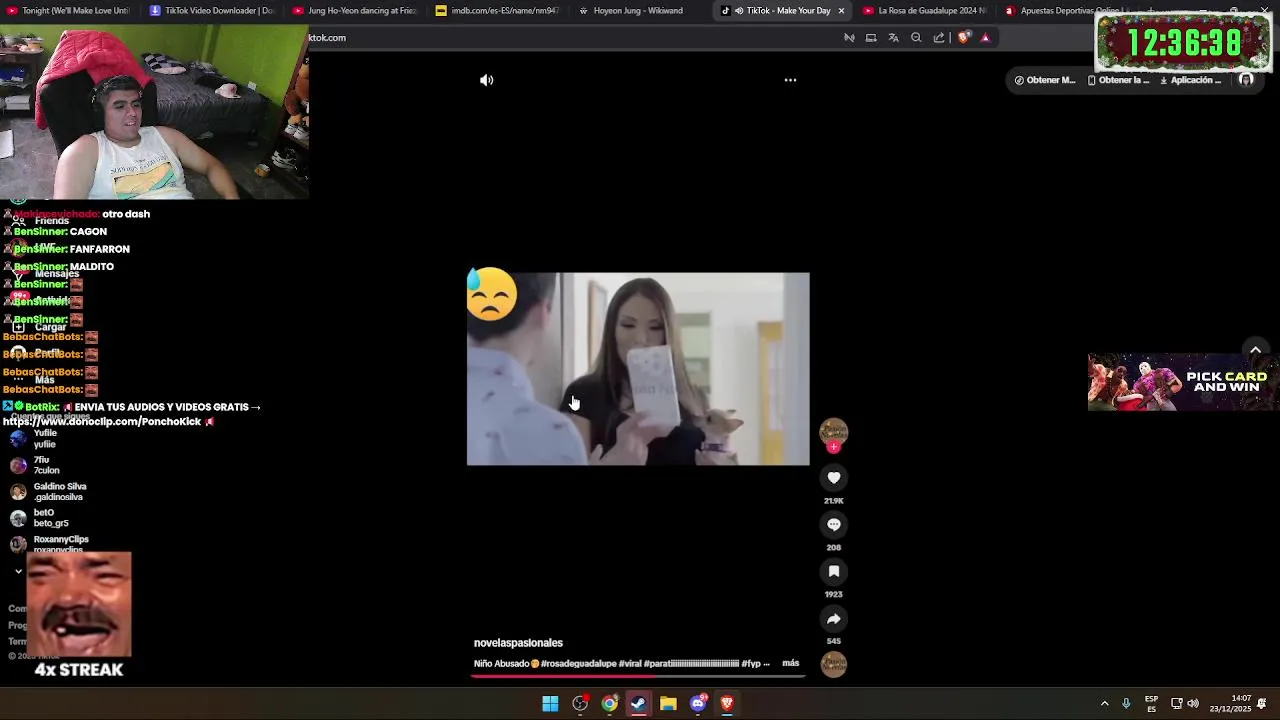
Task: Switch to the Tonight (We'll Make Love) tab
Action: (x=70, y=11)
